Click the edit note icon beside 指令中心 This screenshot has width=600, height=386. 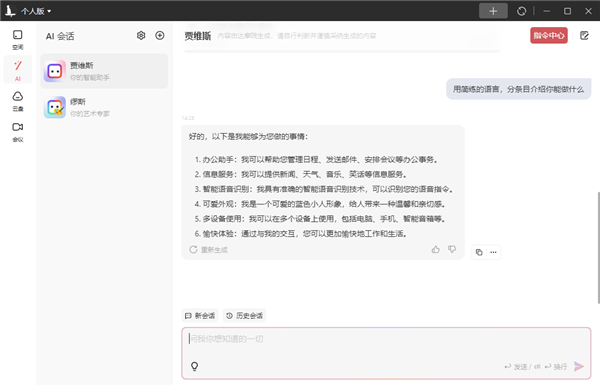[x=584, y=36]
